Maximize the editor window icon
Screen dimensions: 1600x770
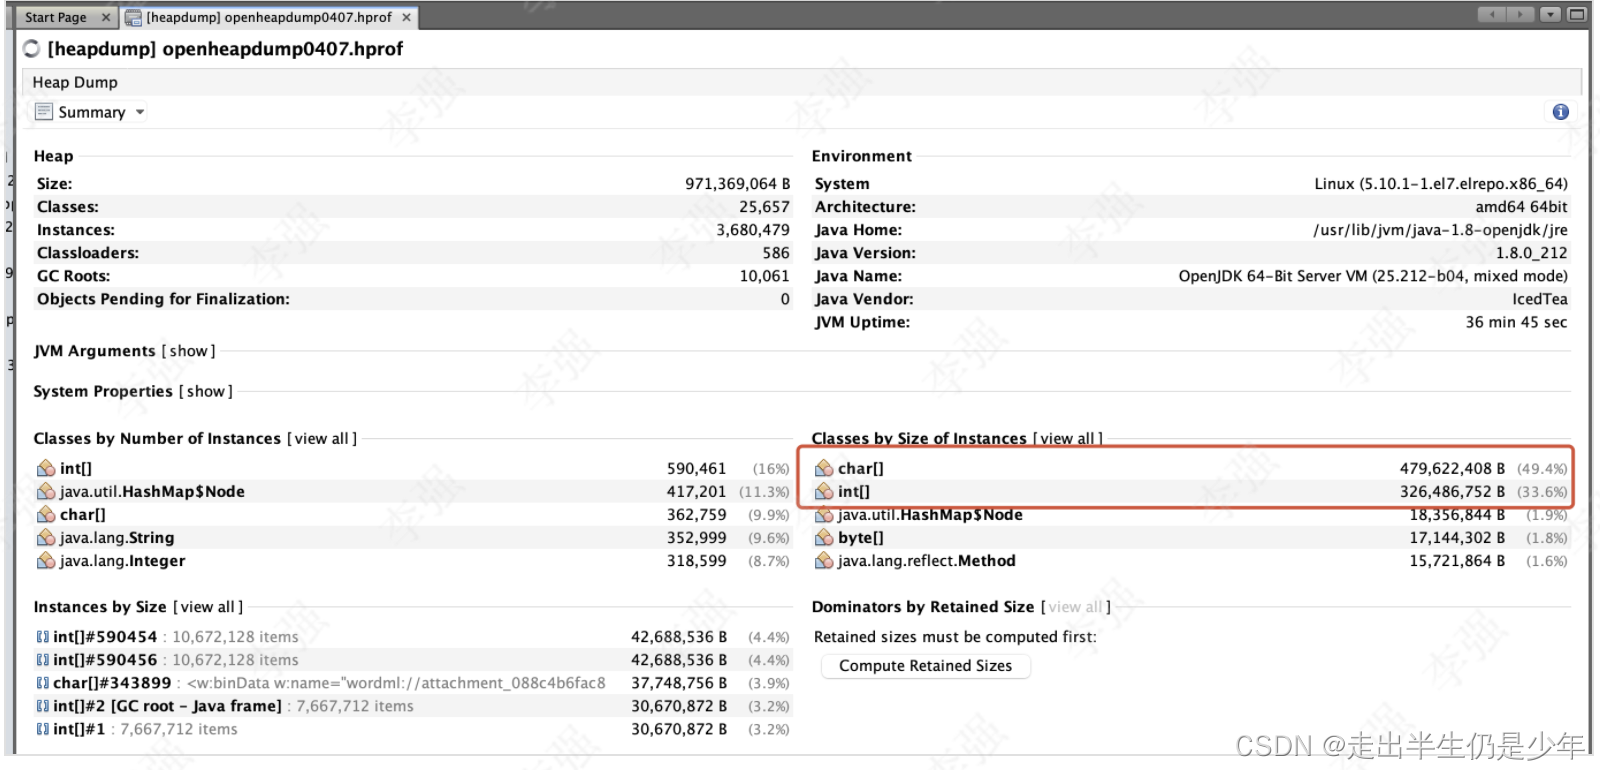tap(1577, 14)
